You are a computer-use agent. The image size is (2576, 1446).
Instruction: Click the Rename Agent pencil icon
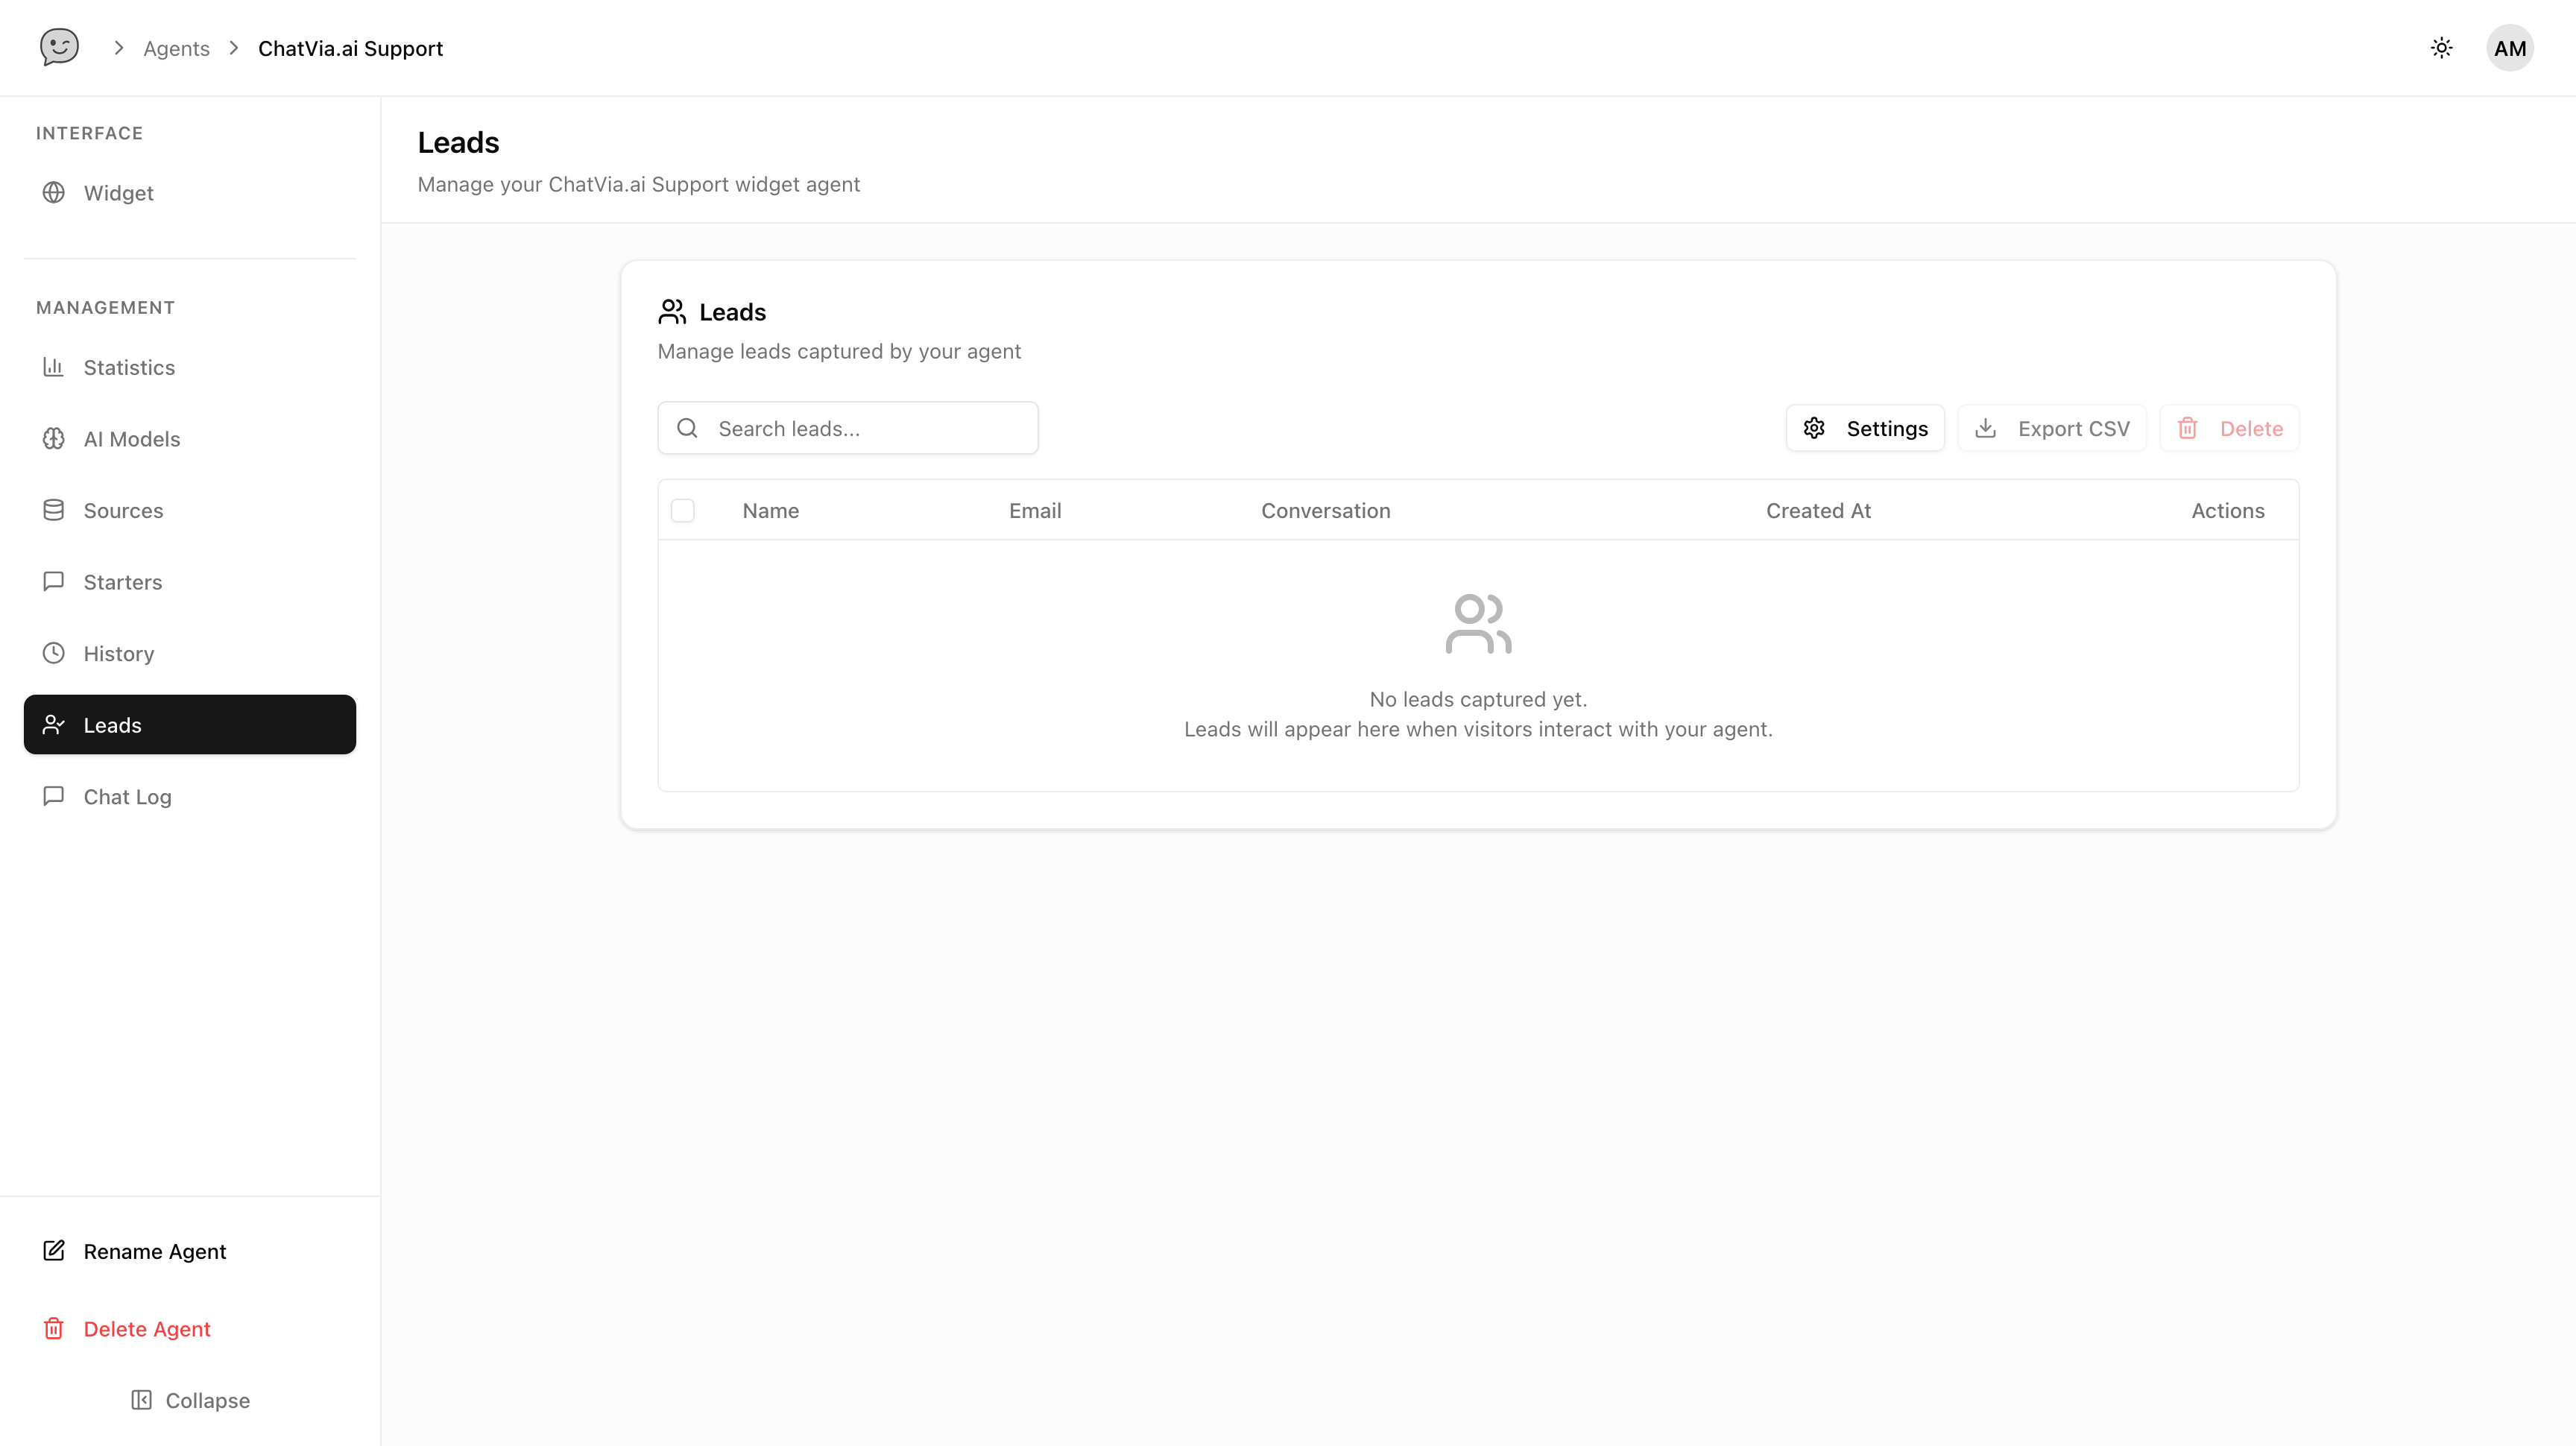pos(54,1251)
